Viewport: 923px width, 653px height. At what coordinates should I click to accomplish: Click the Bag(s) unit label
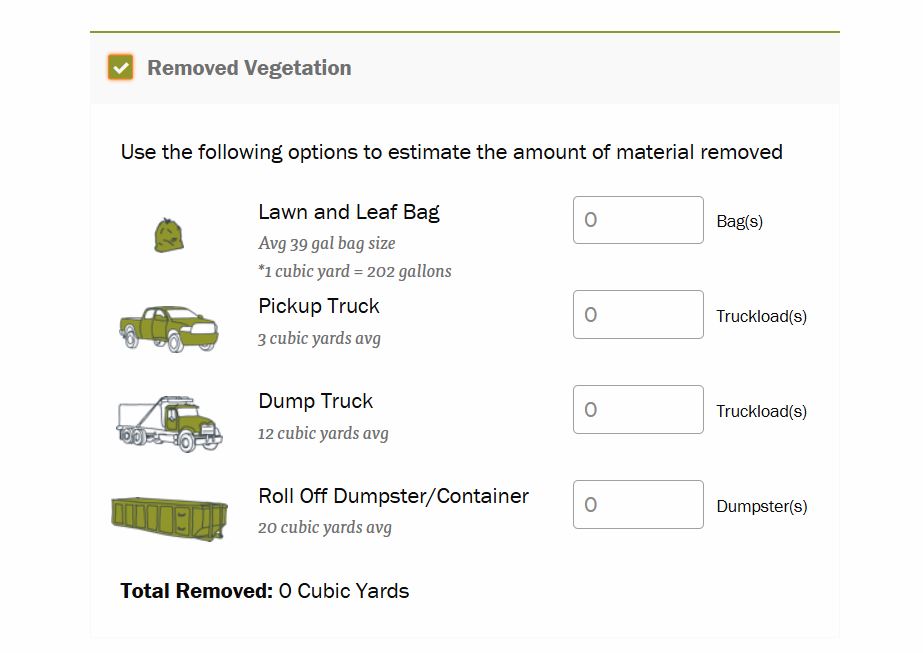pyautogui.click(x=739, y=221)
